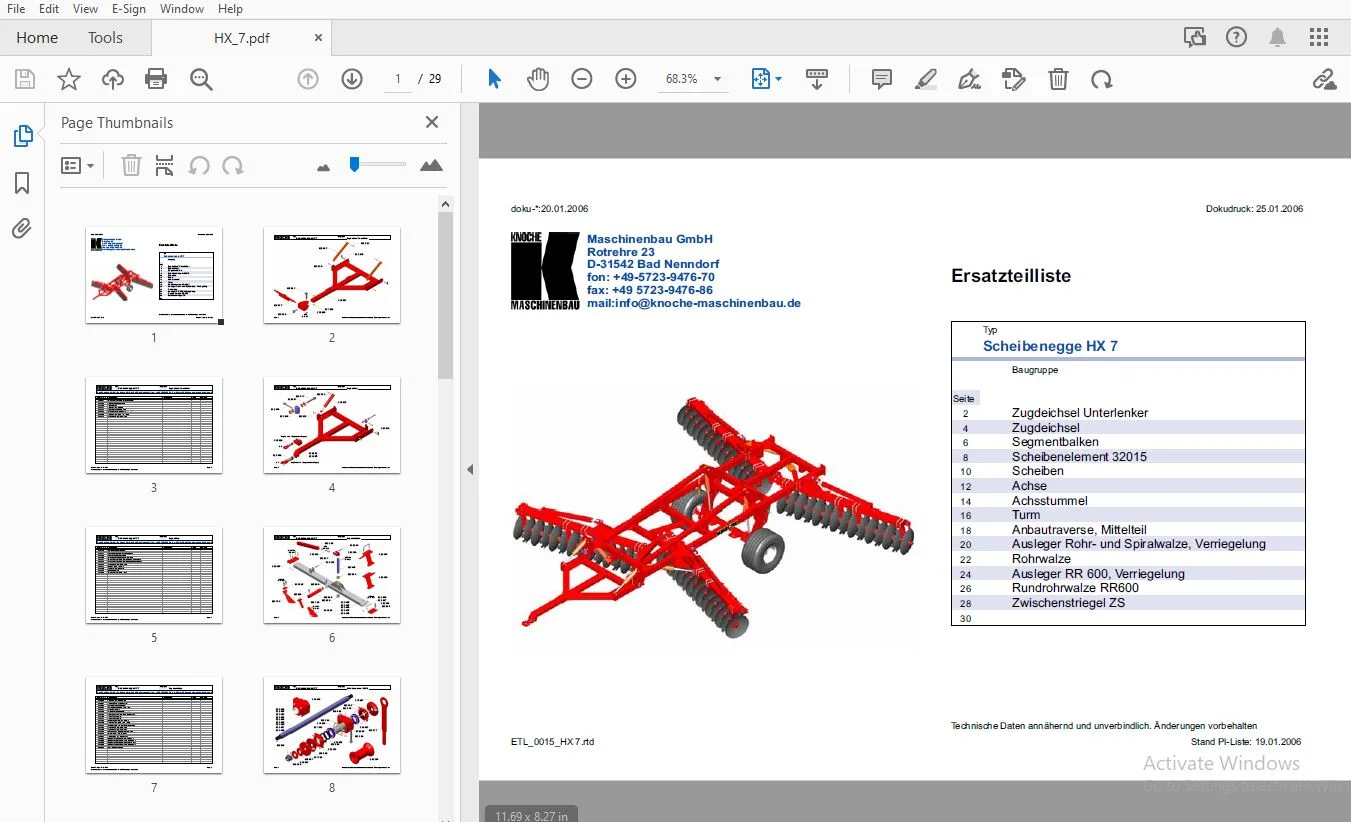This screenshot has height=822, width=1351.
Task: Go to previous page with up arrow
Action: [x=308, y=79]
